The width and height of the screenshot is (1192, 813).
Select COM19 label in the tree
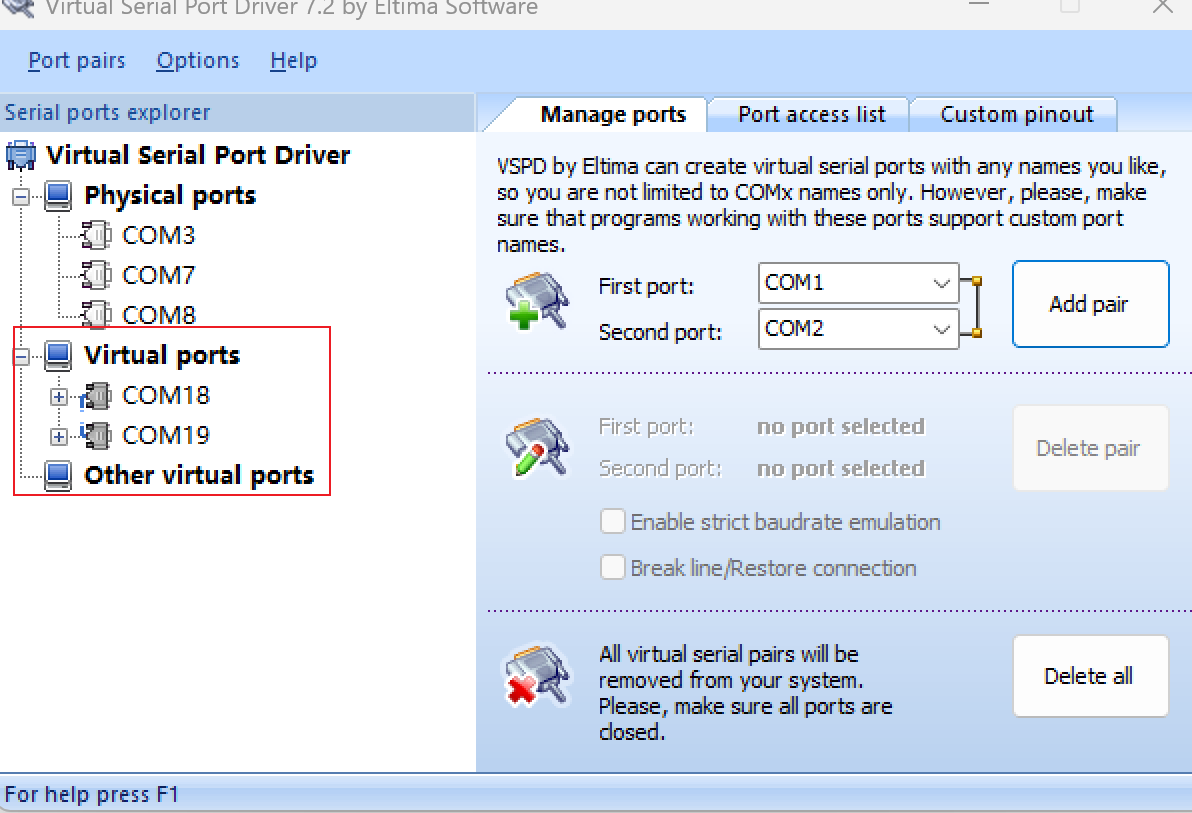[166, 435]
